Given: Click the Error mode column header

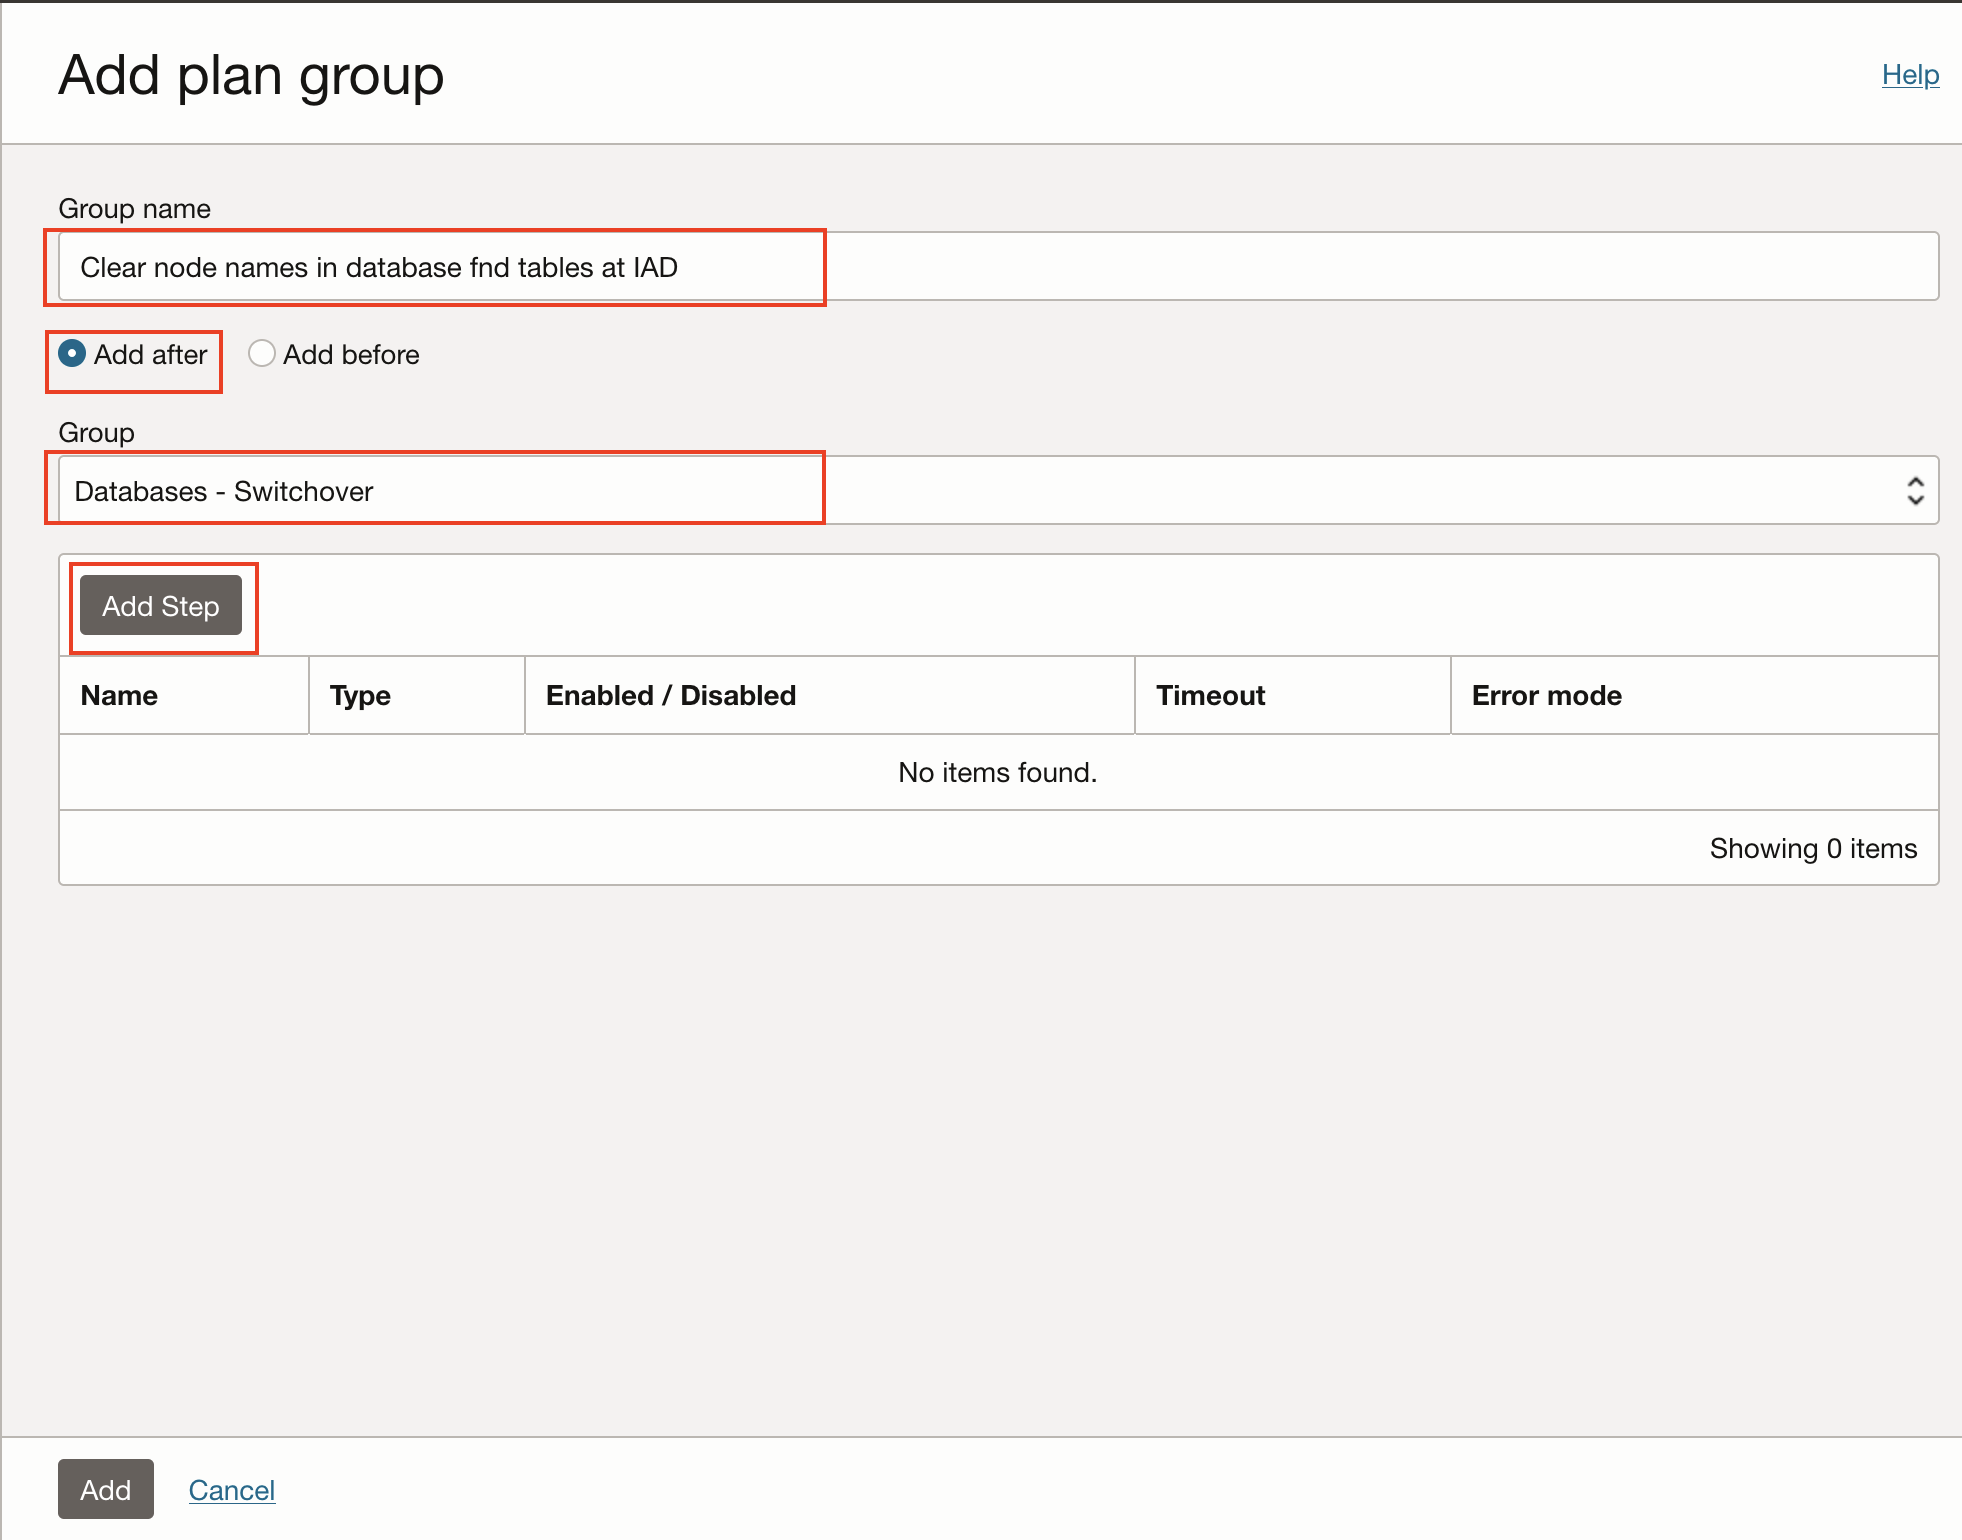Looking at the screenshot, I should click(x=1546, y=696).
